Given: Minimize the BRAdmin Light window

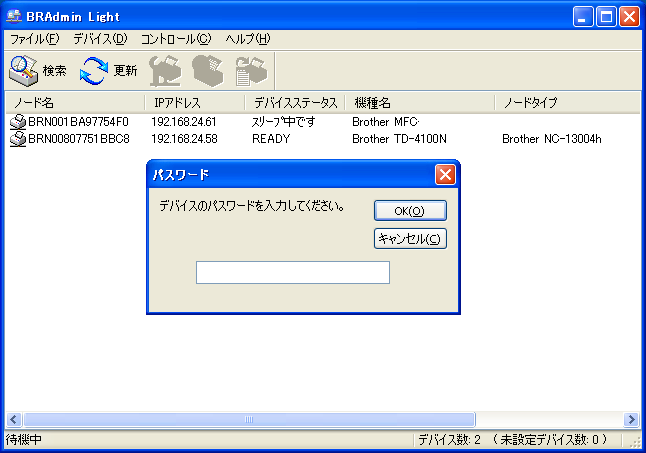Looking at the screenshot, I should pos(583,17).
